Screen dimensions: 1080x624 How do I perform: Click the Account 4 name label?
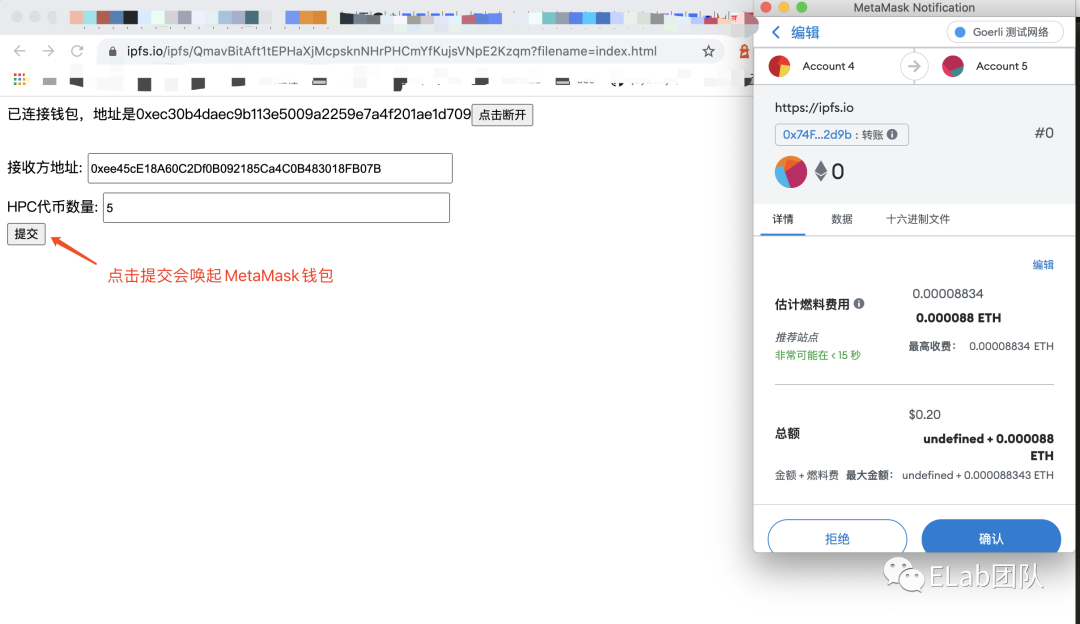coord(828,66)
